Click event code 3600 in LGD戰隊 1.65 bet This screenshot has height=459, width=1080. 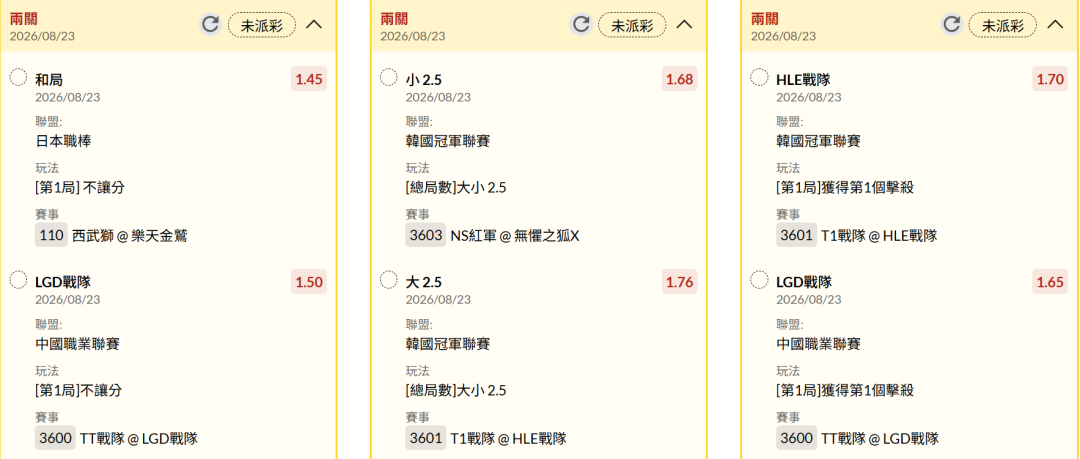click(x=796, y=438)
